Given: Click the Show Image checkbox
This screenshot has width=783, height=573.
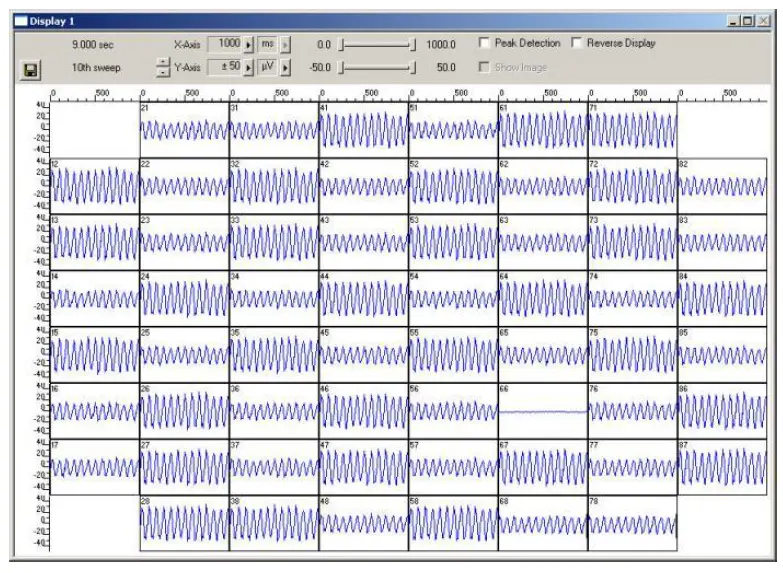Looking at the screenshot, I should pos(483,66).
